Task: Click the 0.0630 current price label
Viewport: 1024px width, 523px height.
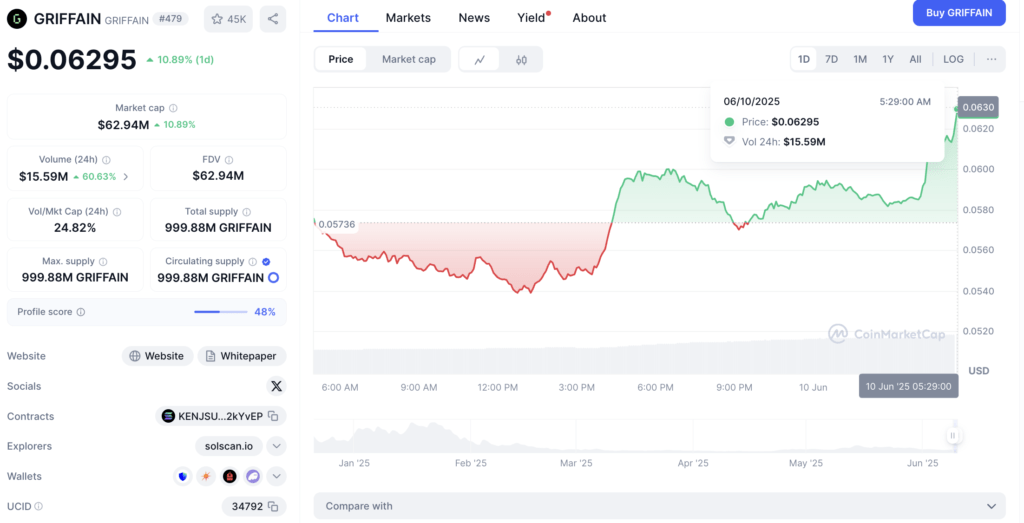Action: pyautogui.click(x=978, y=108)
